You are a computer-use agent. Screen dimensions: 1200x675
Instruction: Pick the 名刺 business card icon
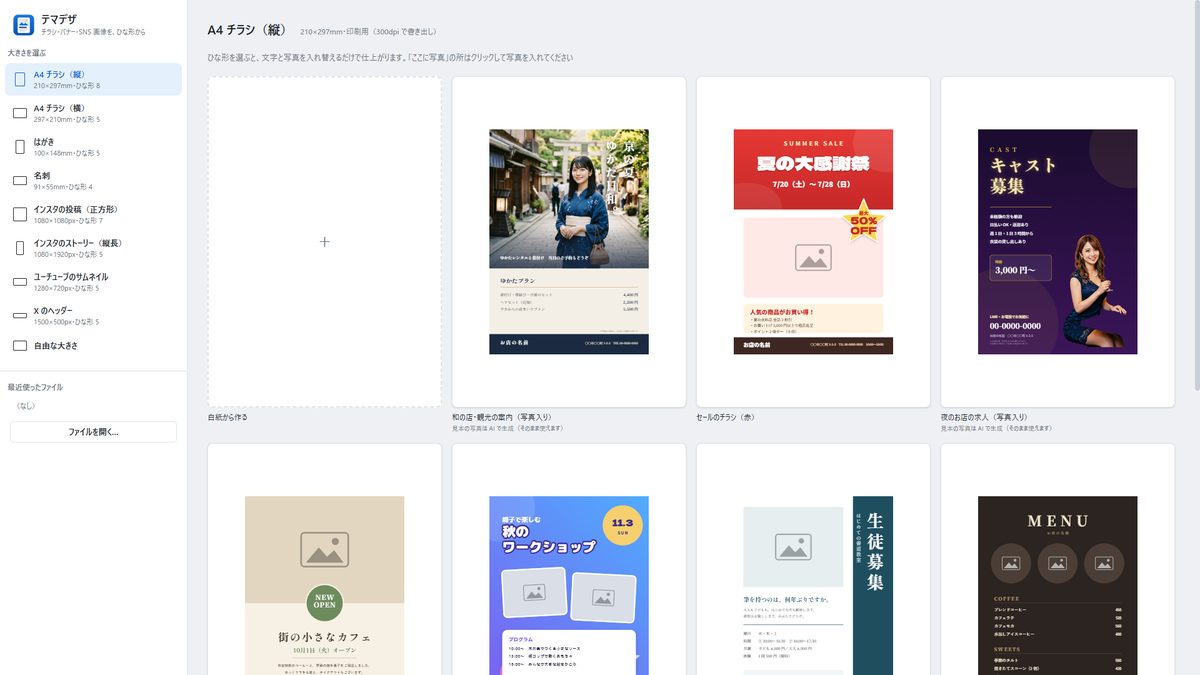(x=20, y=180)
